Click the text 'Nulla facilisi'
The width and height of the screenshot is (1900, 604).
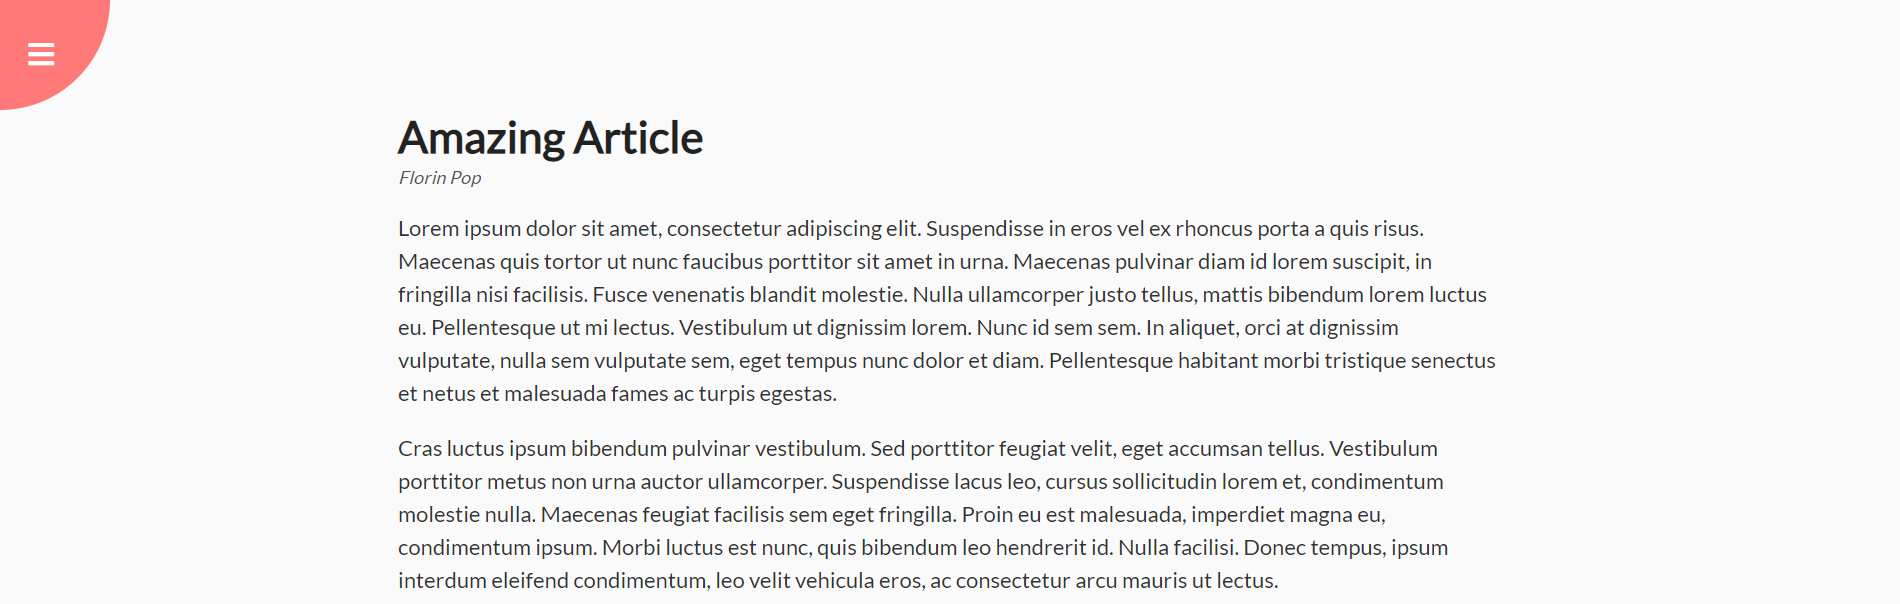tap(1177, 548)
